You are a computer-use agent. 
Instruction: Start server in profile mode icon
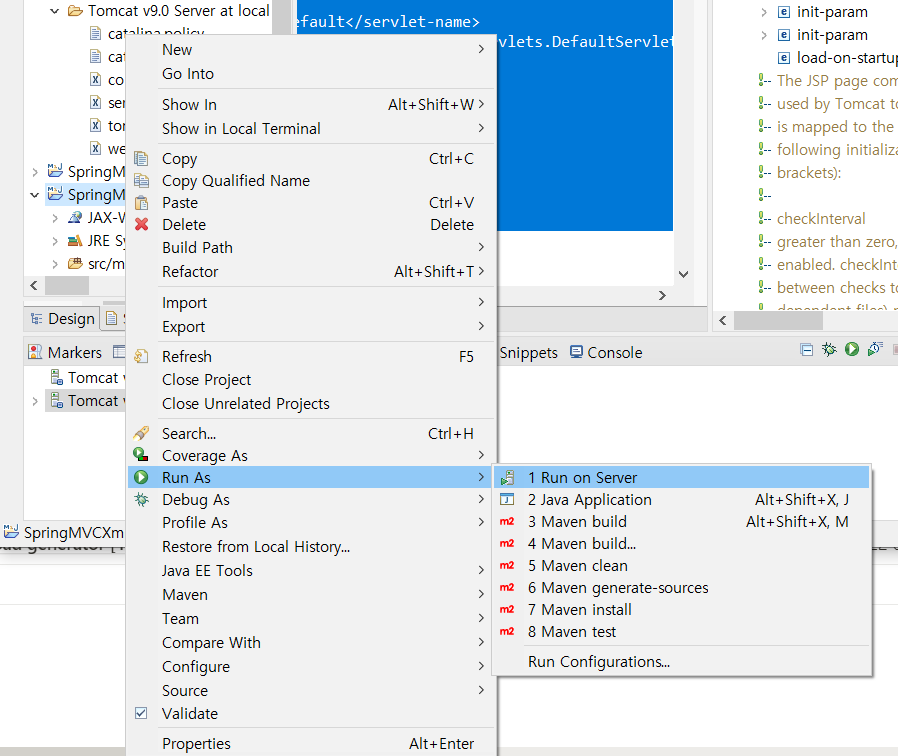click(x=875, y=349)
